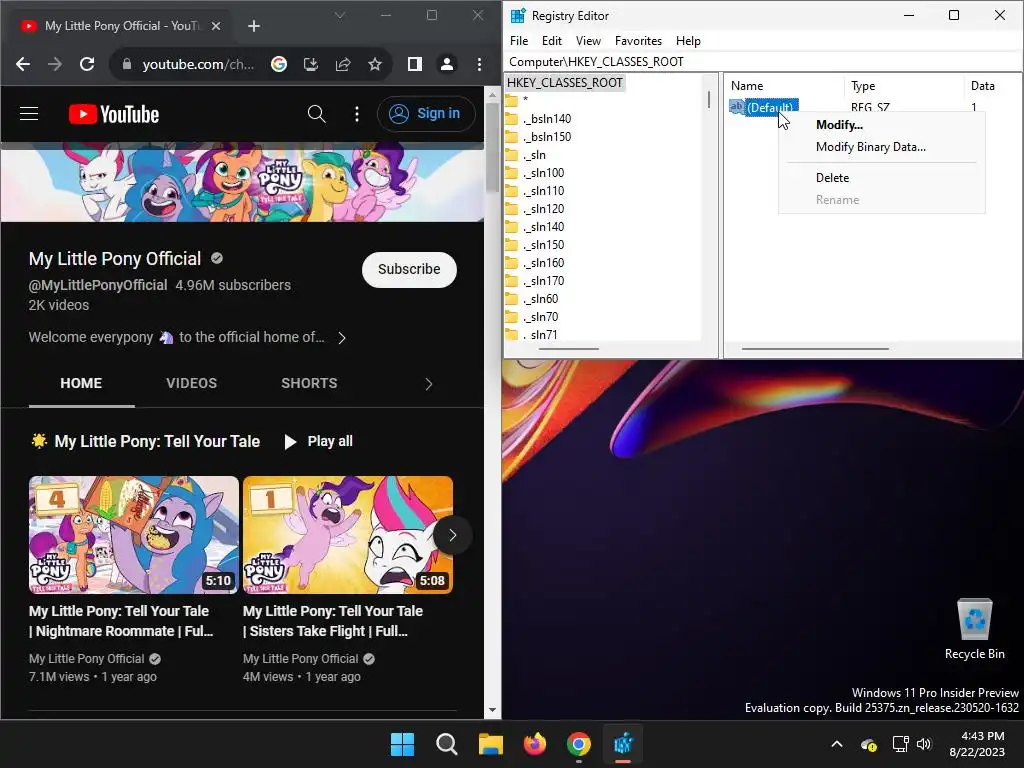Select the ._sln170 registry key
The image size is (1024, 768).
click(543, 281)
